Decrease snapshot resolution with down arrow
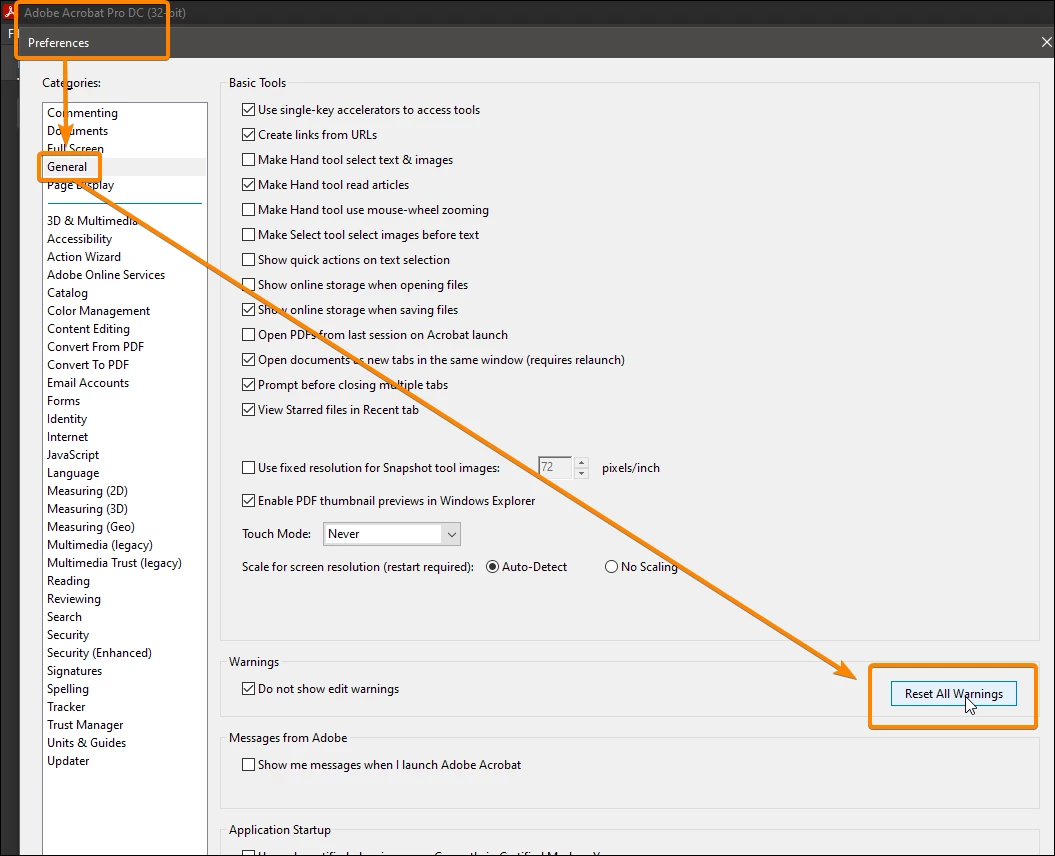Image resolution: width=1055 pixels, height=856 pixels. click(582, 473)
